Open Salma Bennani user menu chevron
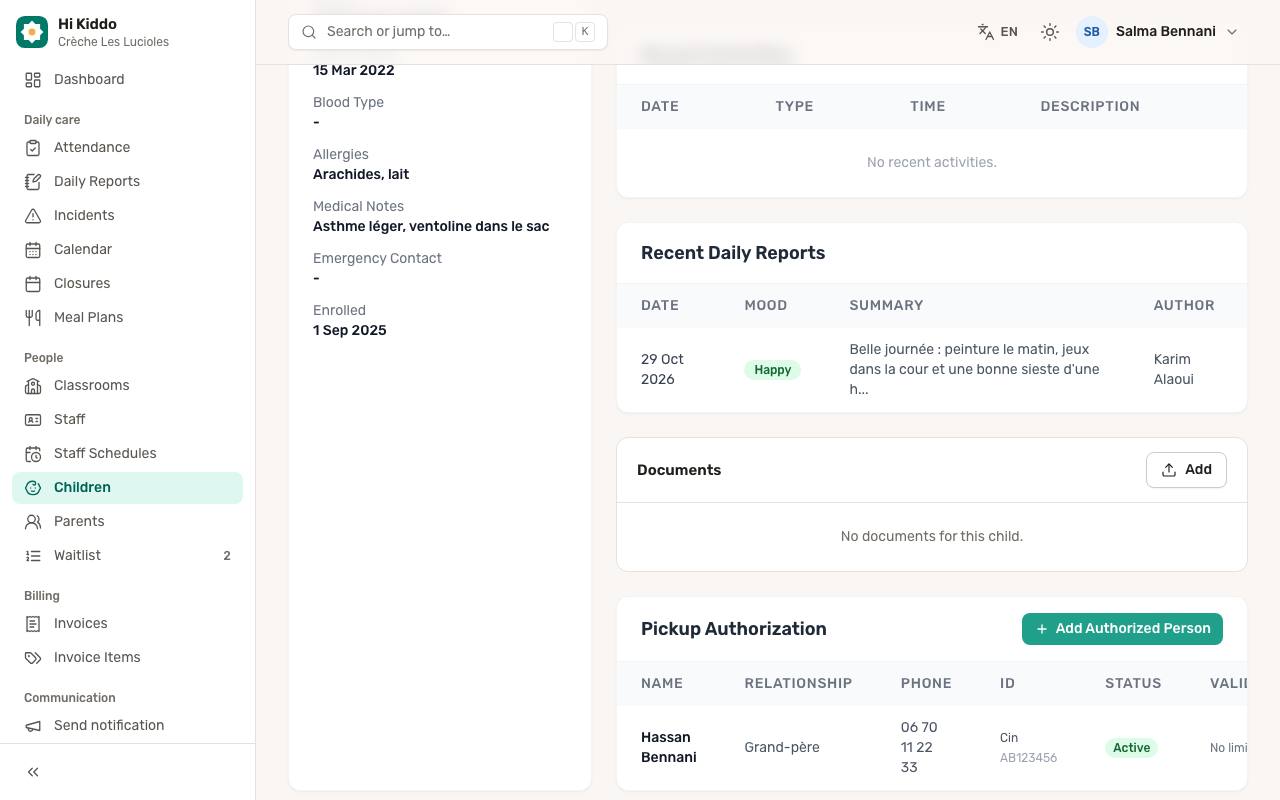 [1232, 32]
